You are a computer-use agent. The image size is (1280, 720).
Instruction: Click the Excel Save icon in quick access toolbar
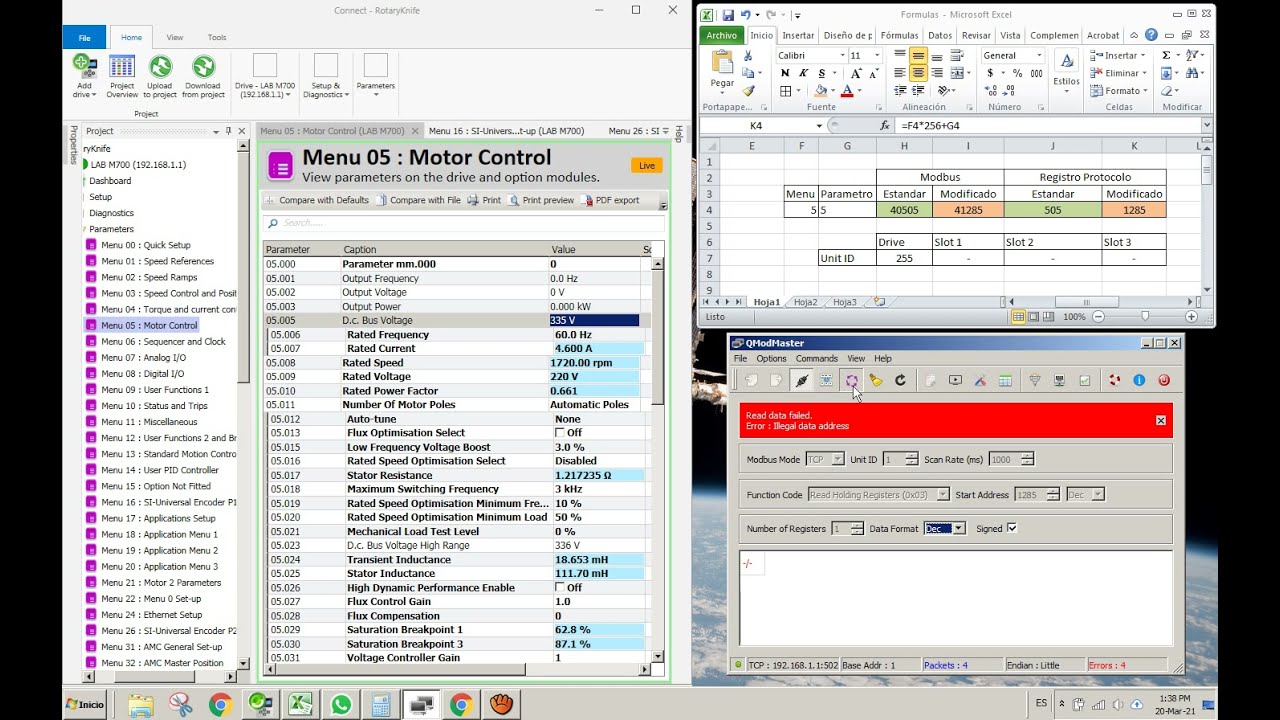727,15
